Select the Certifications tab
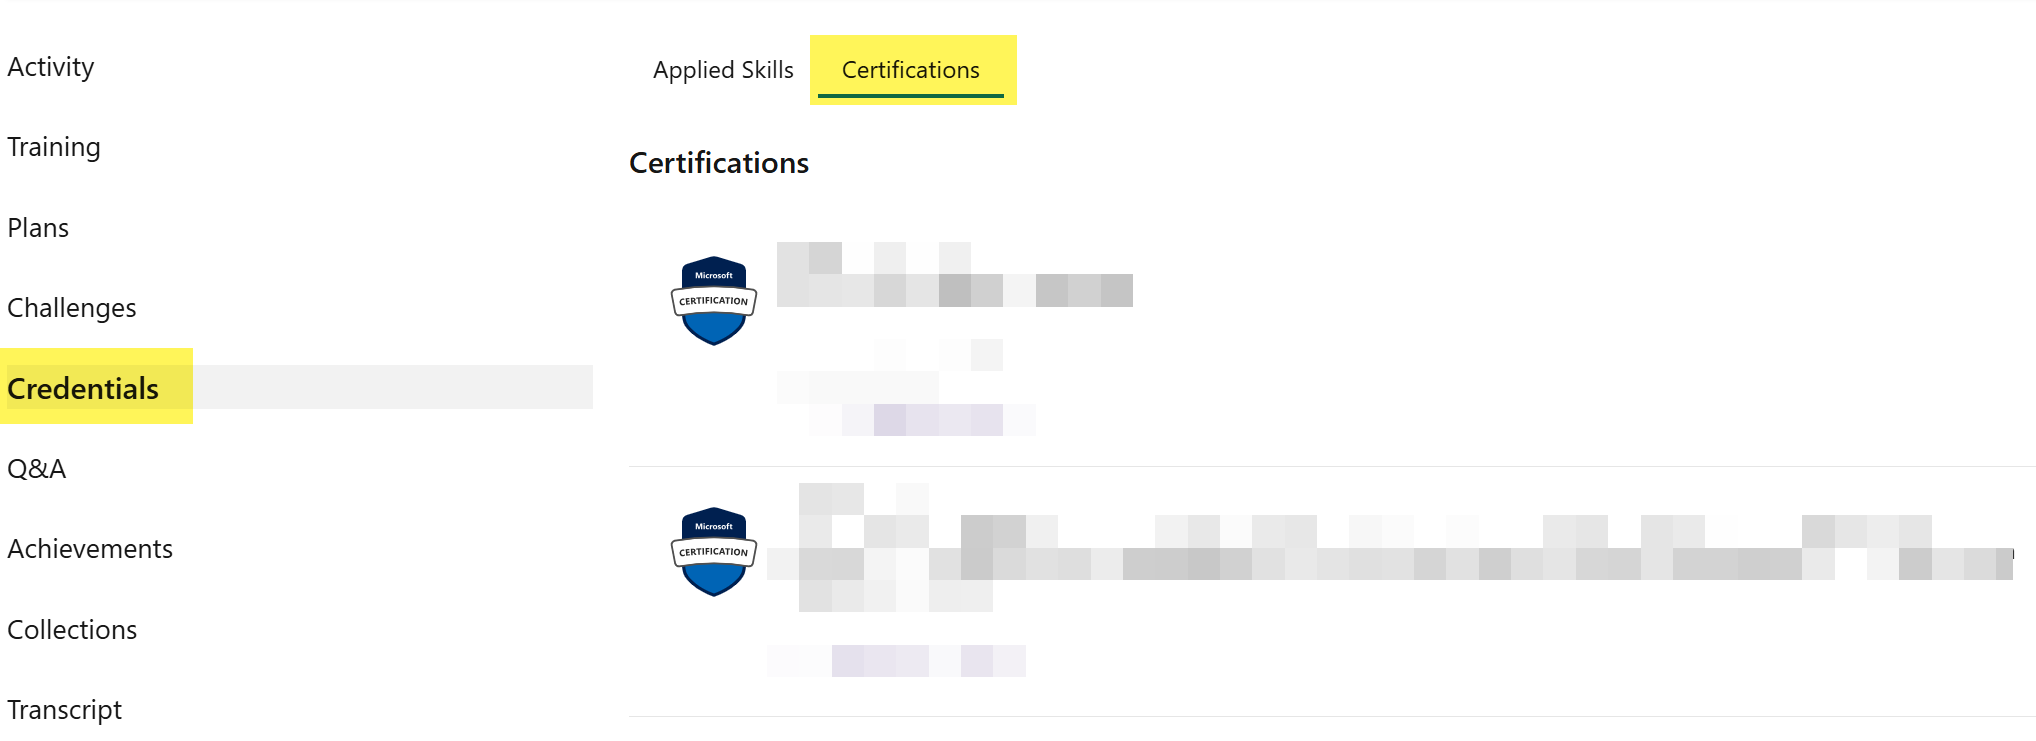The image size is (2036, 741). click(911, 70)
